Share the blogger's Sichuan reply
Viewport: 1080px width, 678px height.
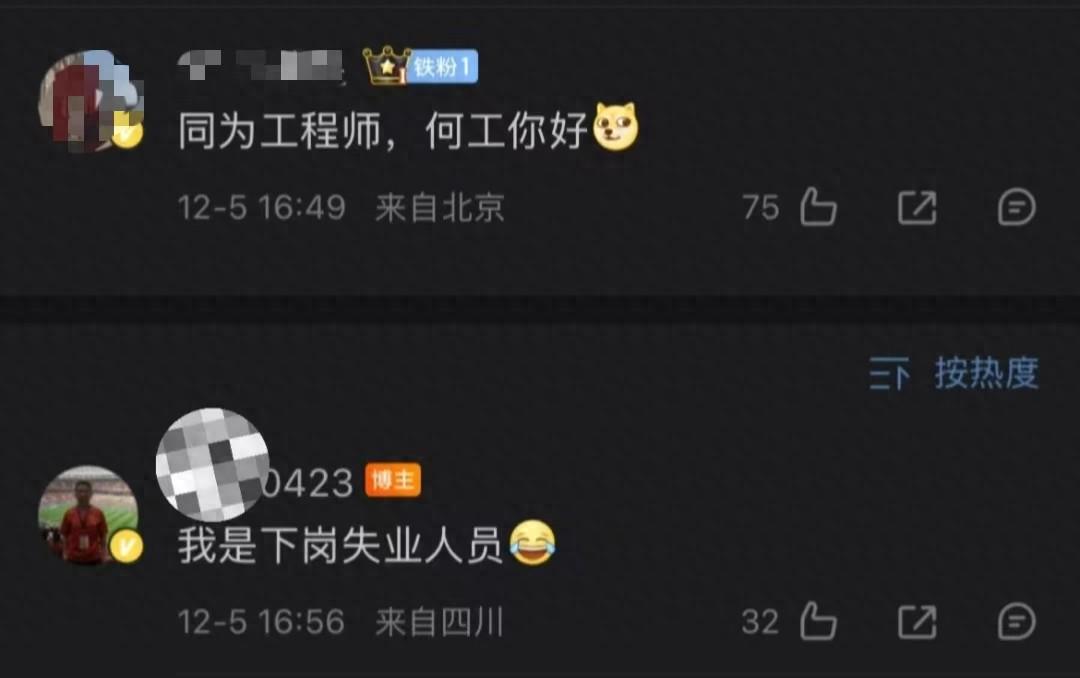coord(917,622)
